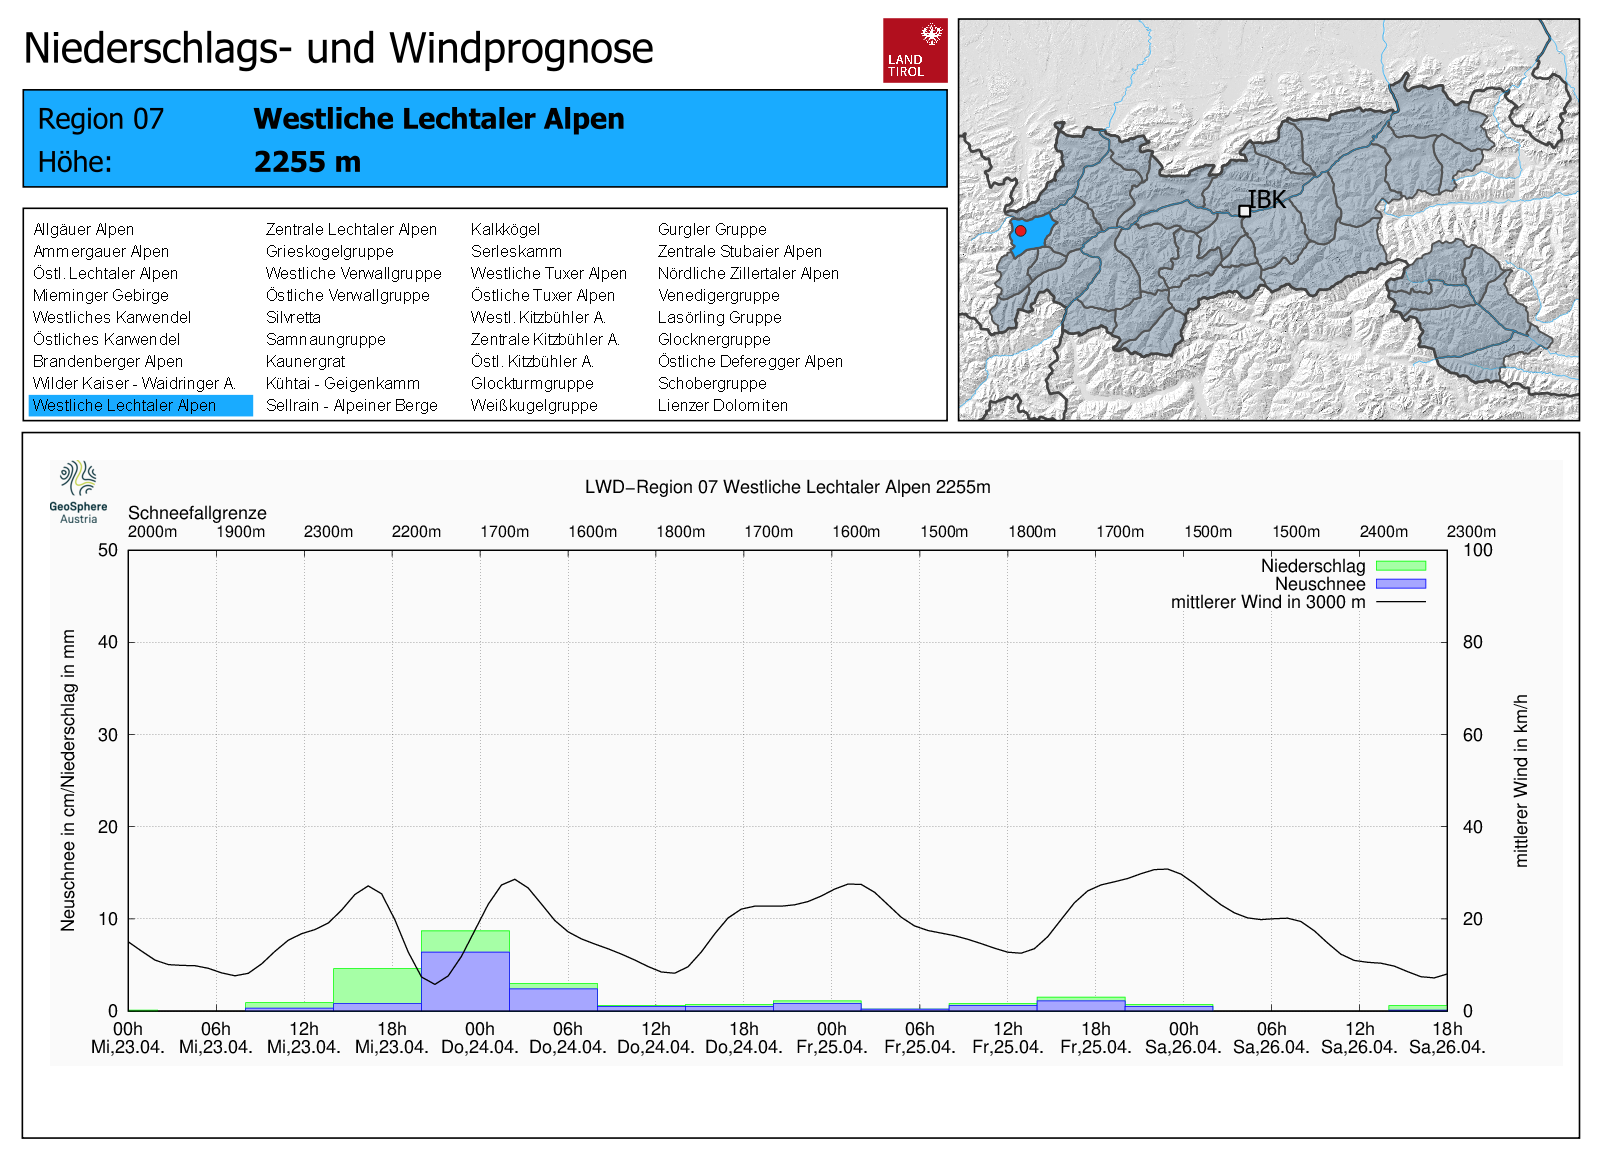The height and width of the screenshot is (1153, 1600).
Task: Select the Allgäuer Alpen region link
Action: click(x=83, y=229)
